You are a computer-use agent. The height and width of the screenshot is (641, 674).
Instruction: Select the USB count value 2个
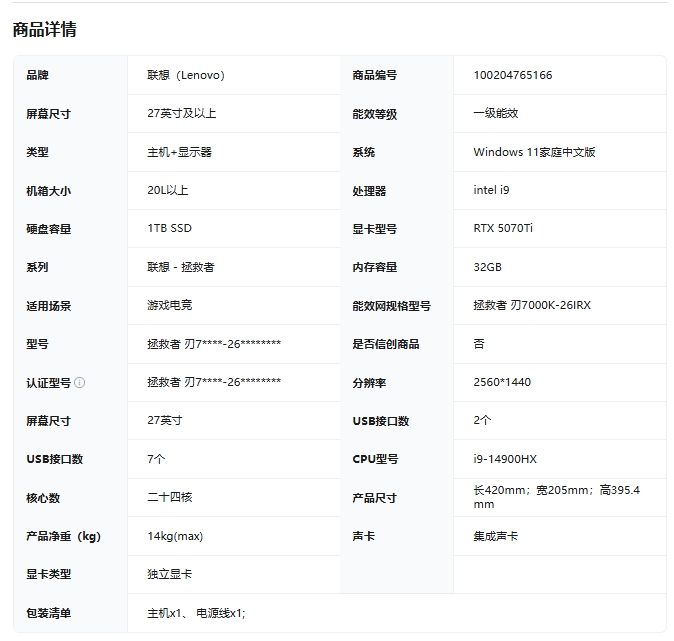click(482, 420)
